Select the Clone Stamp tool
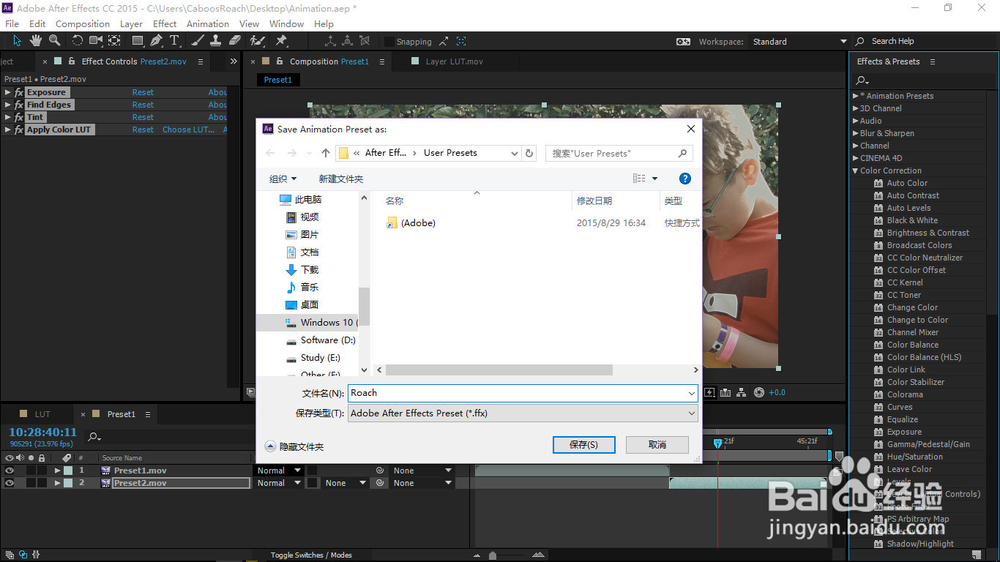Screen dimensions: 1000x562 click(x=216, y=41)
